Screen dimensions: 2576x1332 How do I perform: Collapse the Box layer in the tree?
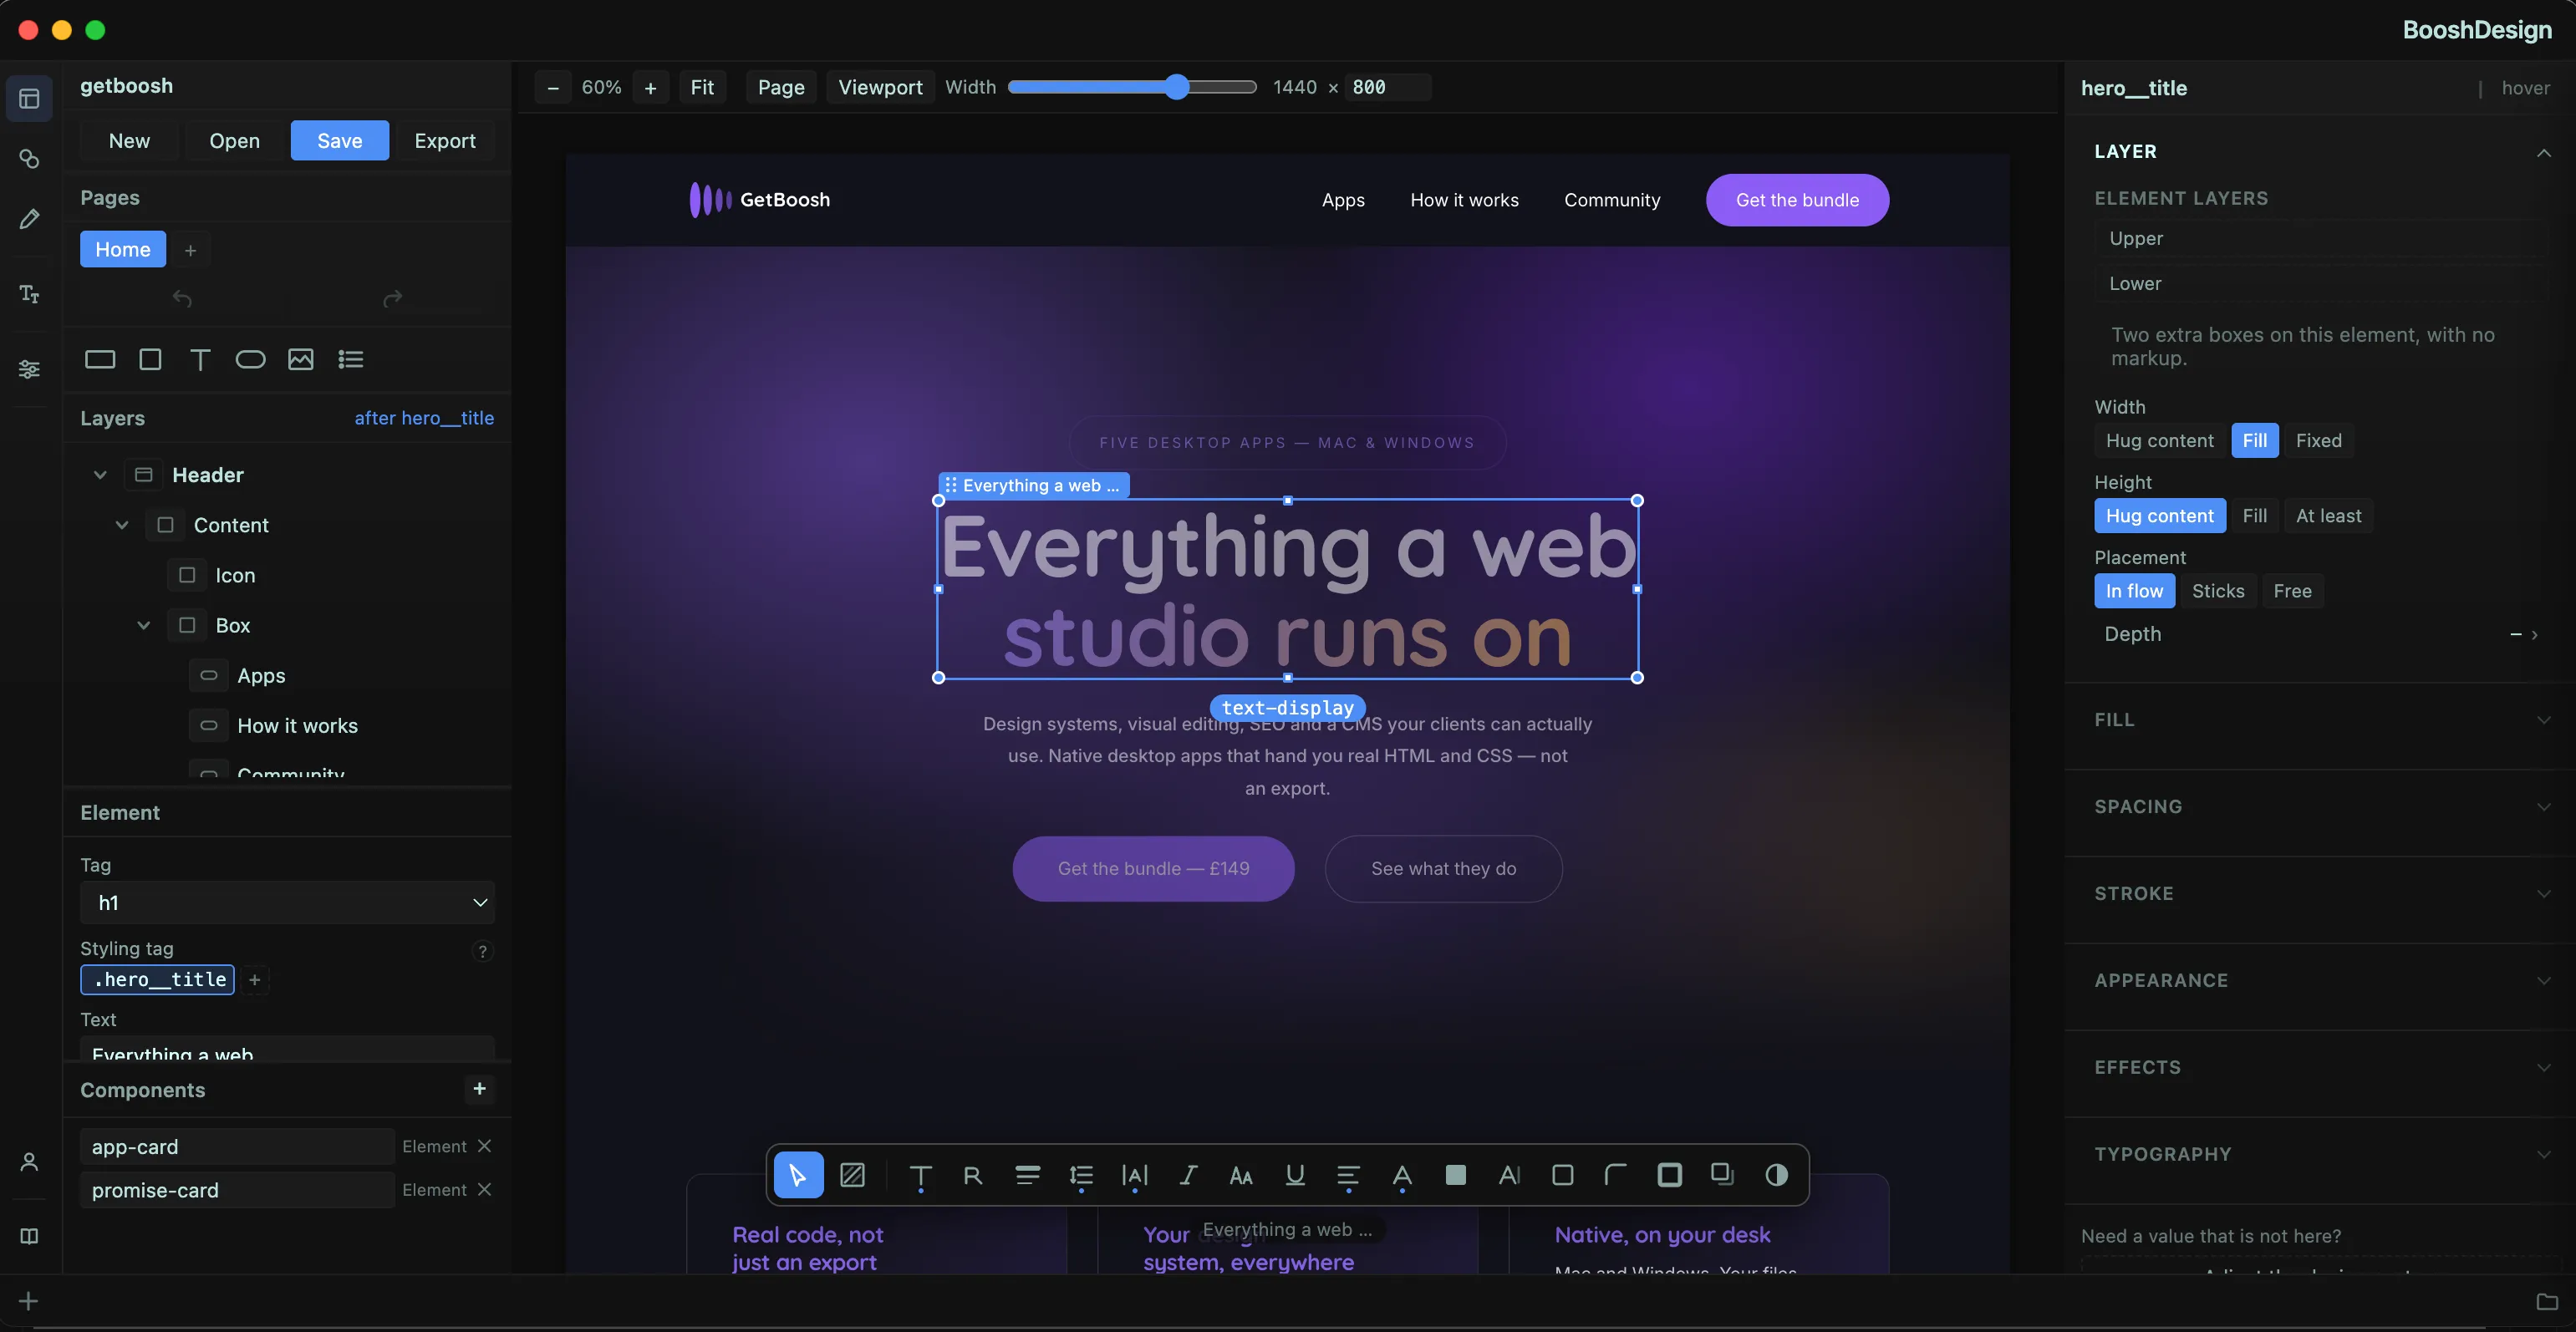click(x=144, y=625)
